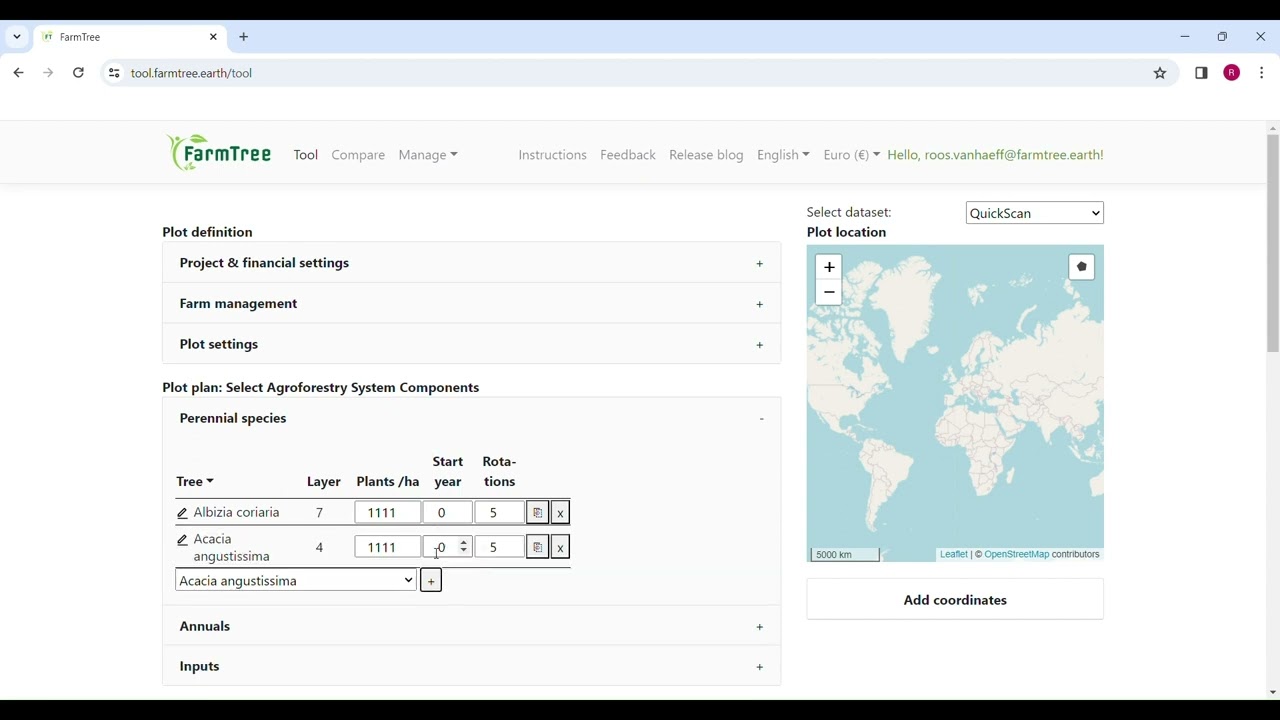
Task: Edit Albizia coriaria start year field
Action: coord(447,513)
